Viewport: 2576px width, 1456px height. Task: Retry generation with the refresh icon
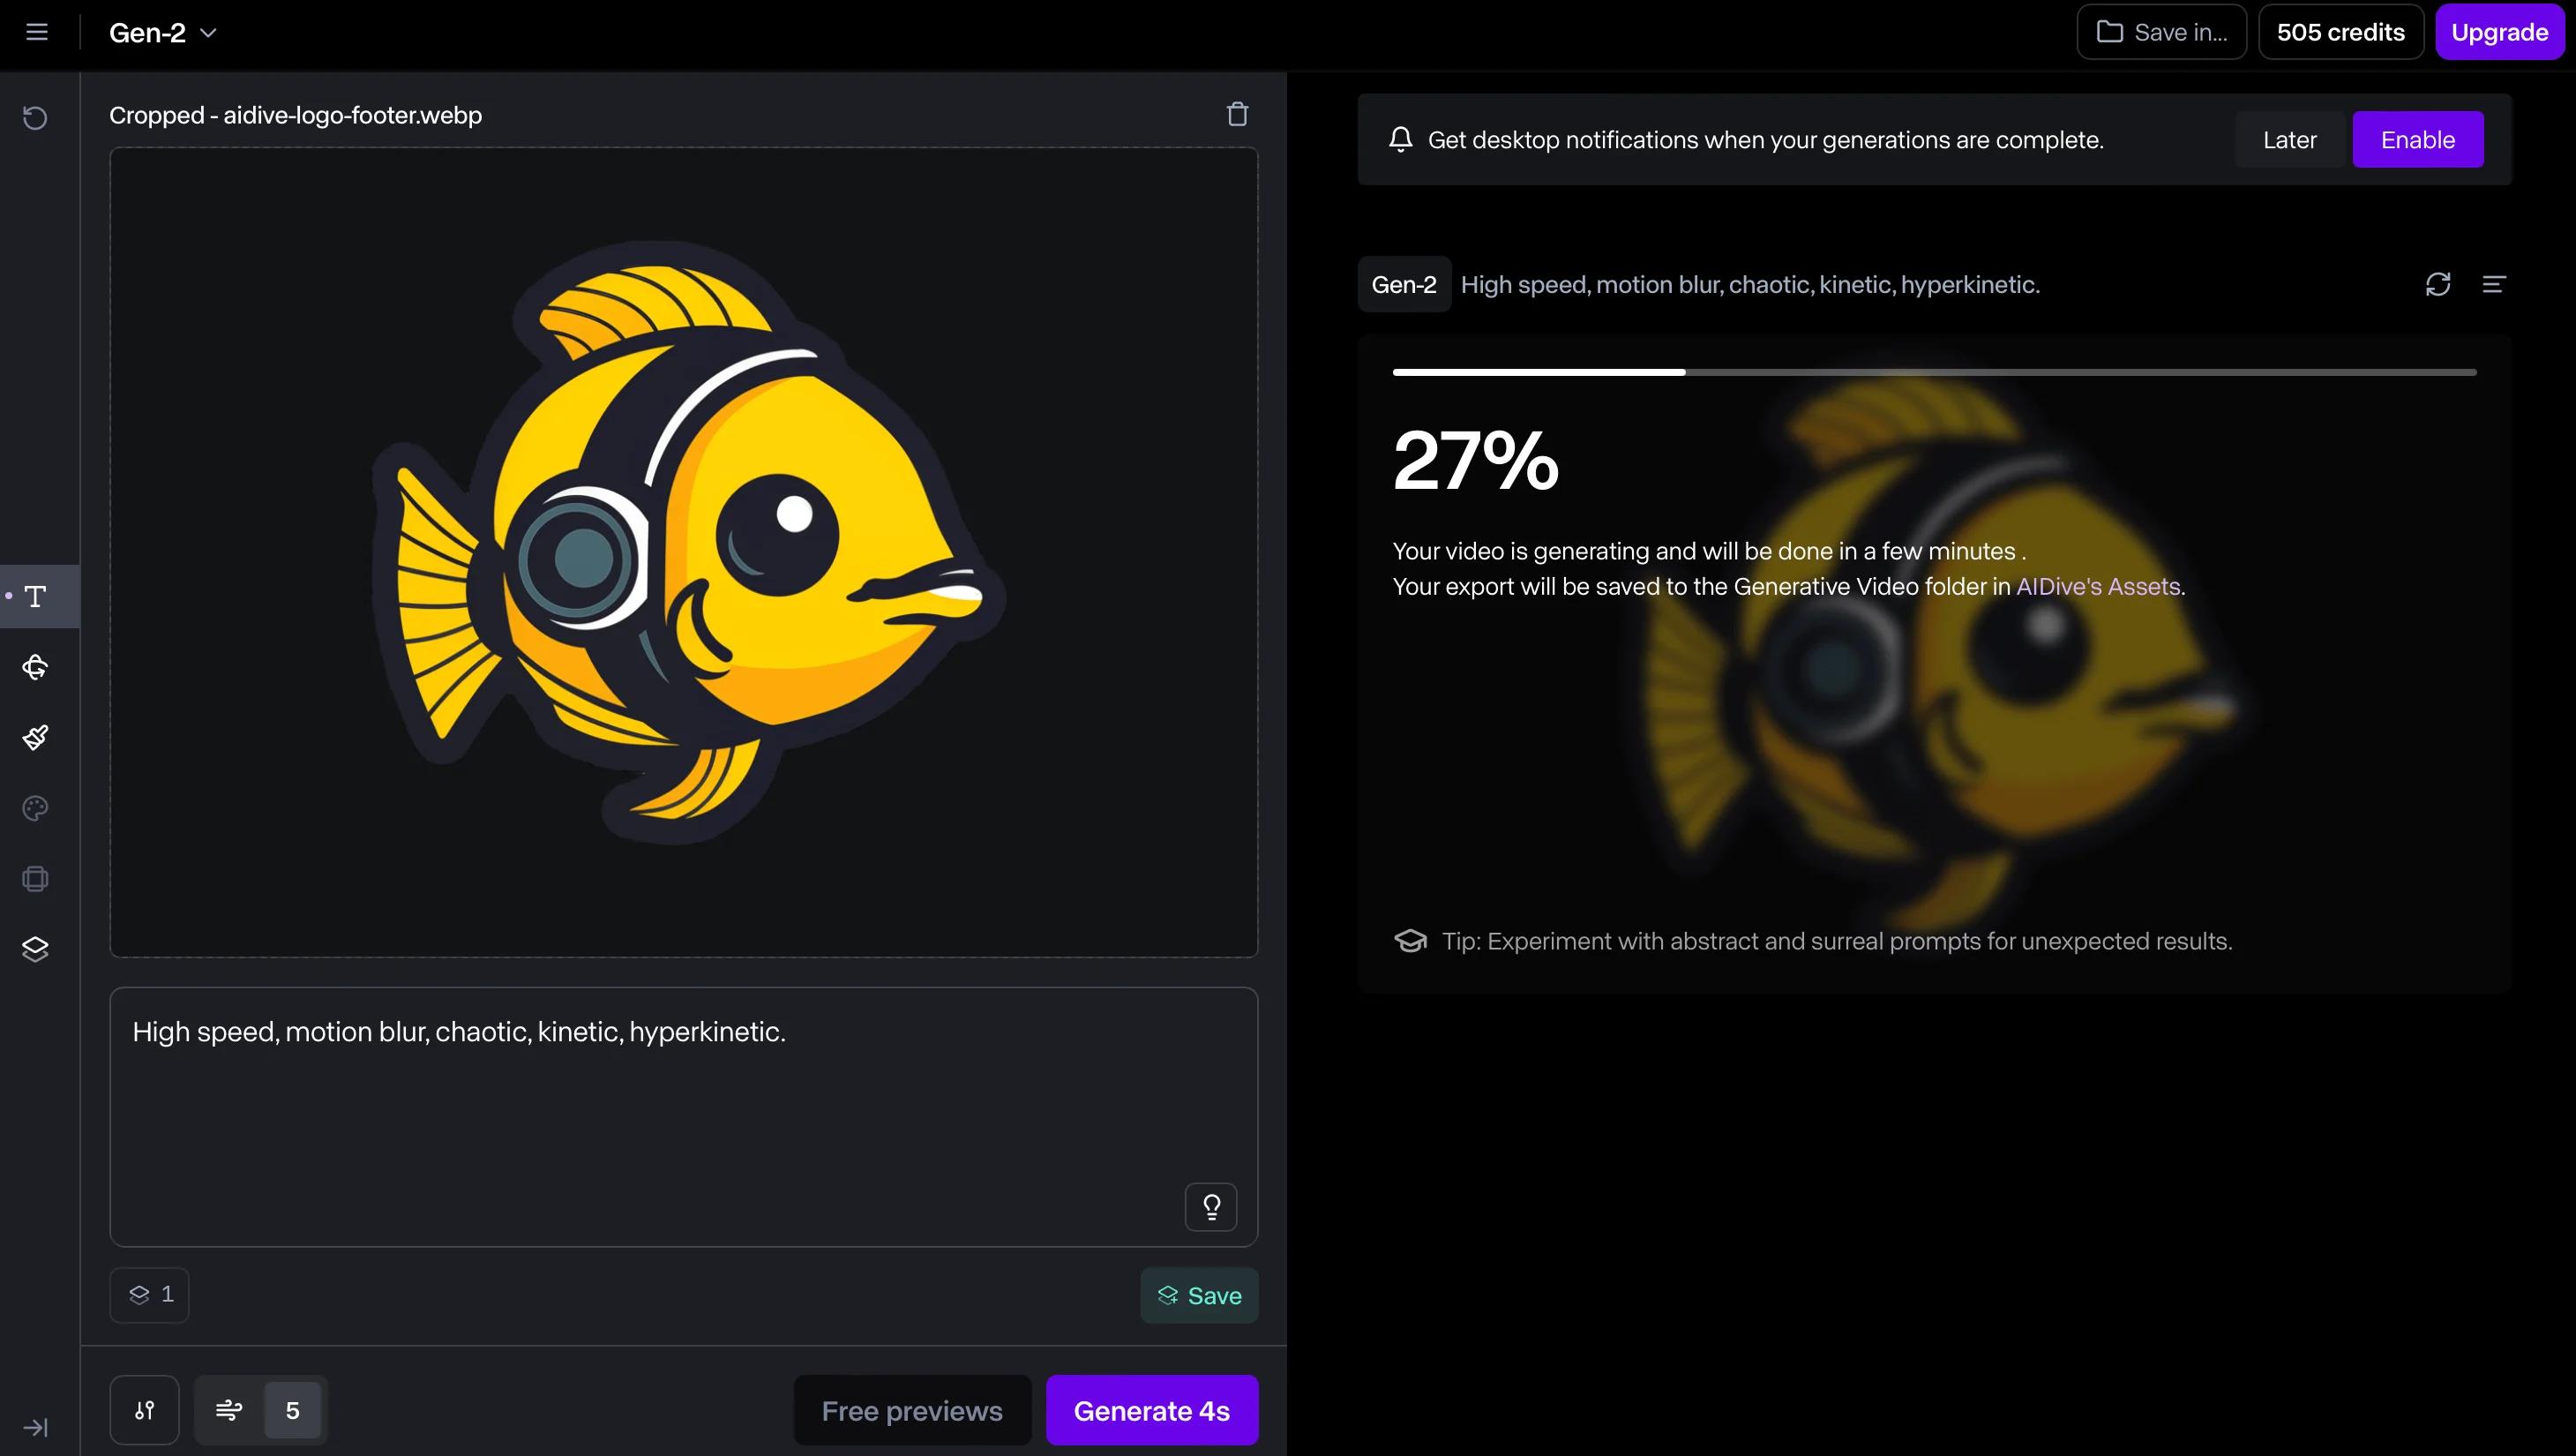tap(2438, 284)
